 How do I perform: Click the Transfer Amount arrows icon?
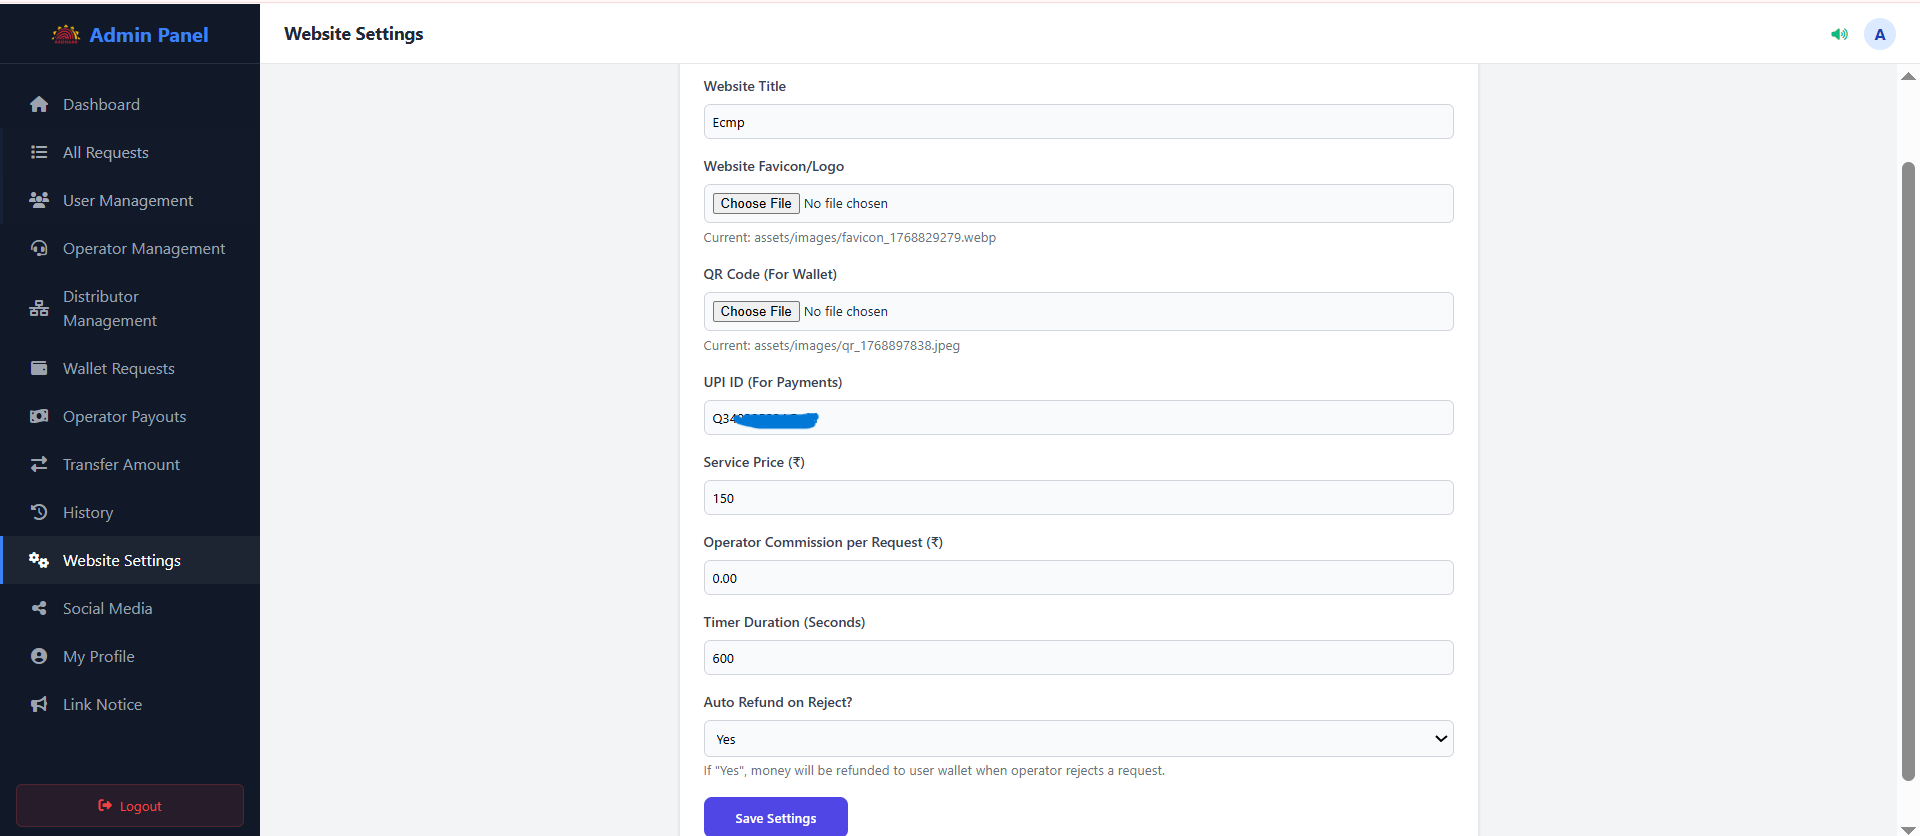pos(39,465)
